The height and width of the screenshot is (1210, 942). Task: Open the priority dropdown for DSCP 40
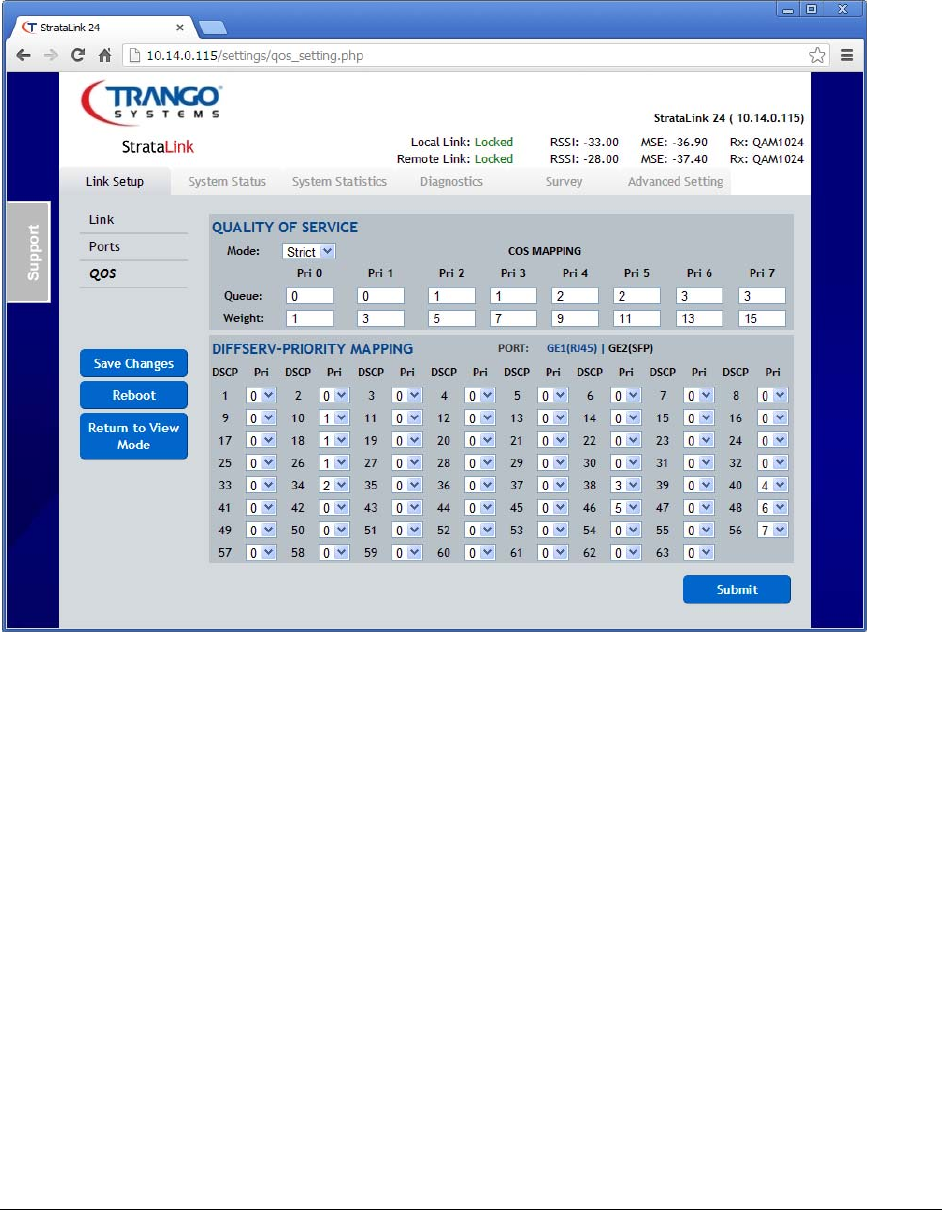tap(773, 485)
